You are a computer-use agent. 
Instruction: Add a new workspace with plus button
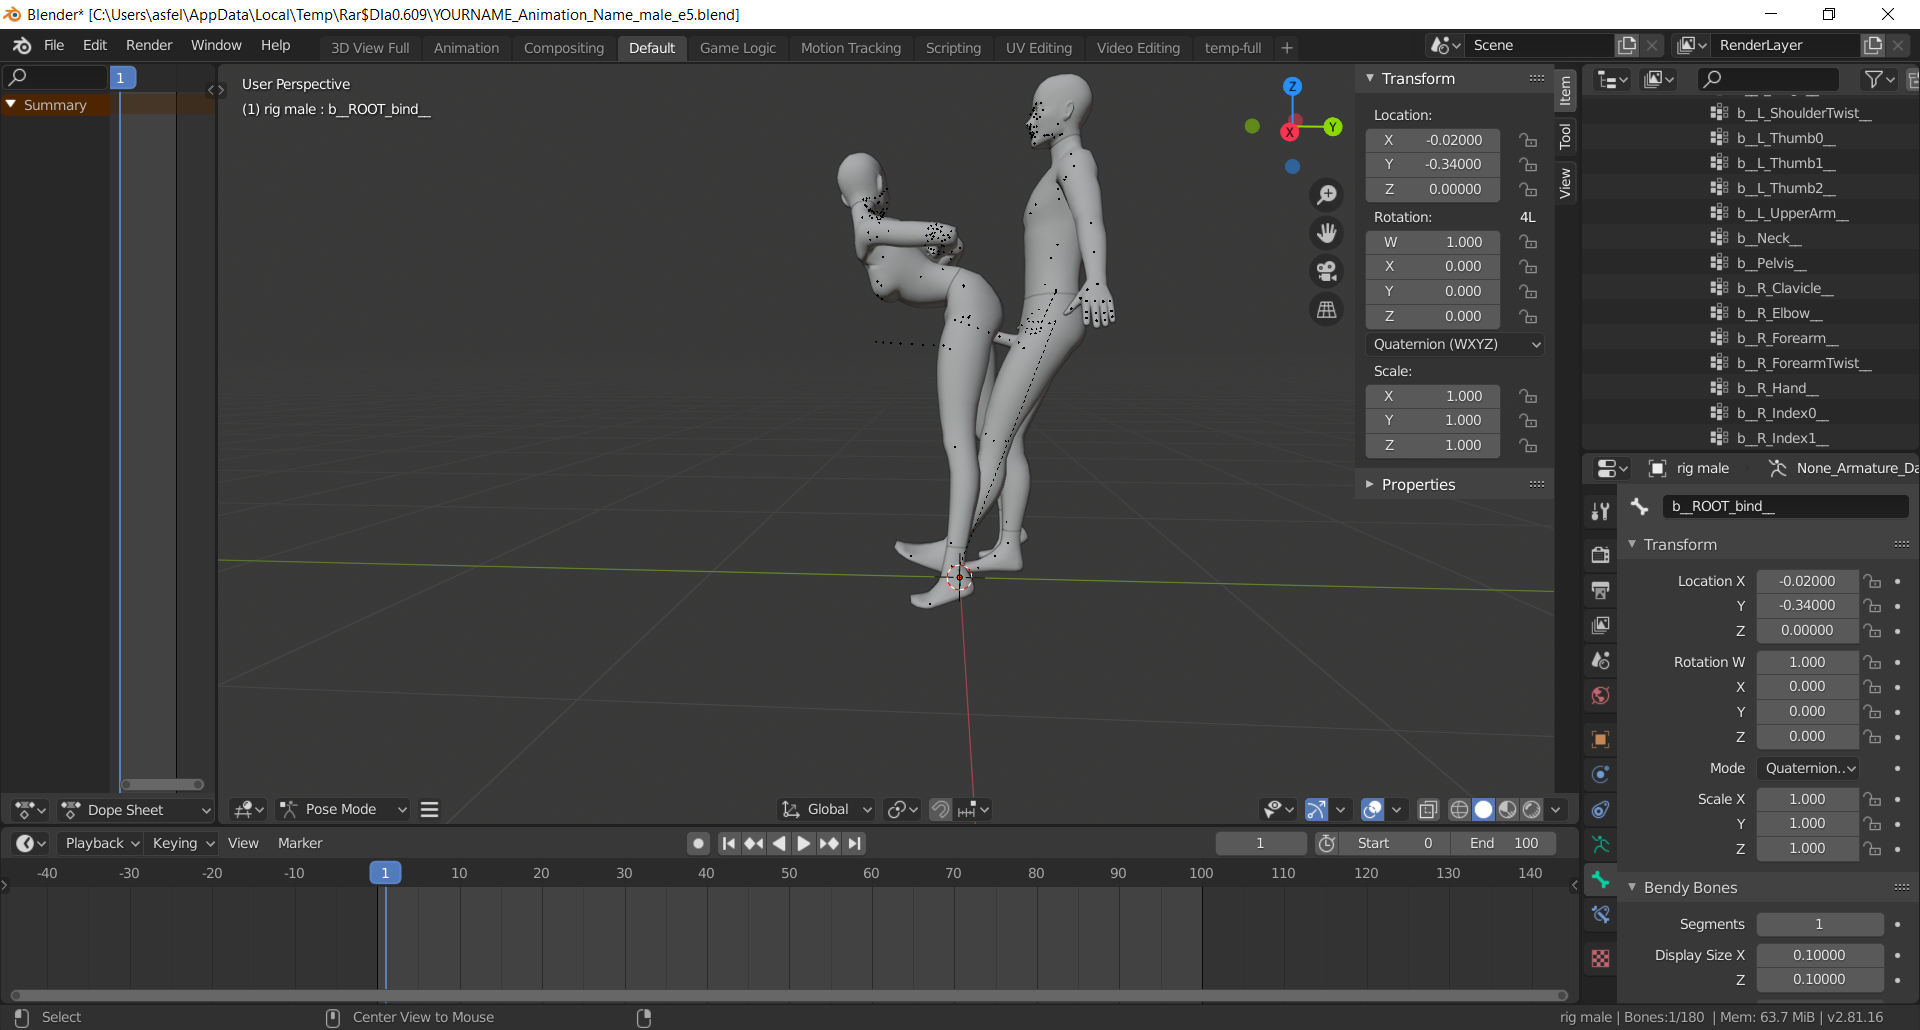pos(1287,48)
